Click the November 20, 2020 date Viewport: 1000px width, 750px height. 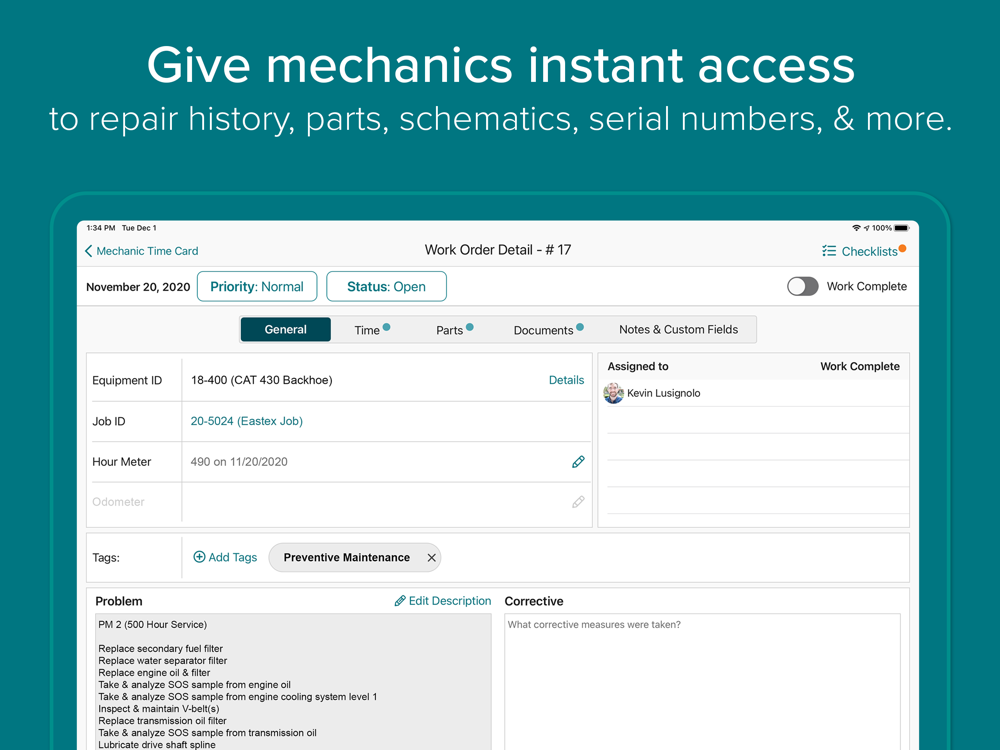point(138,287)
